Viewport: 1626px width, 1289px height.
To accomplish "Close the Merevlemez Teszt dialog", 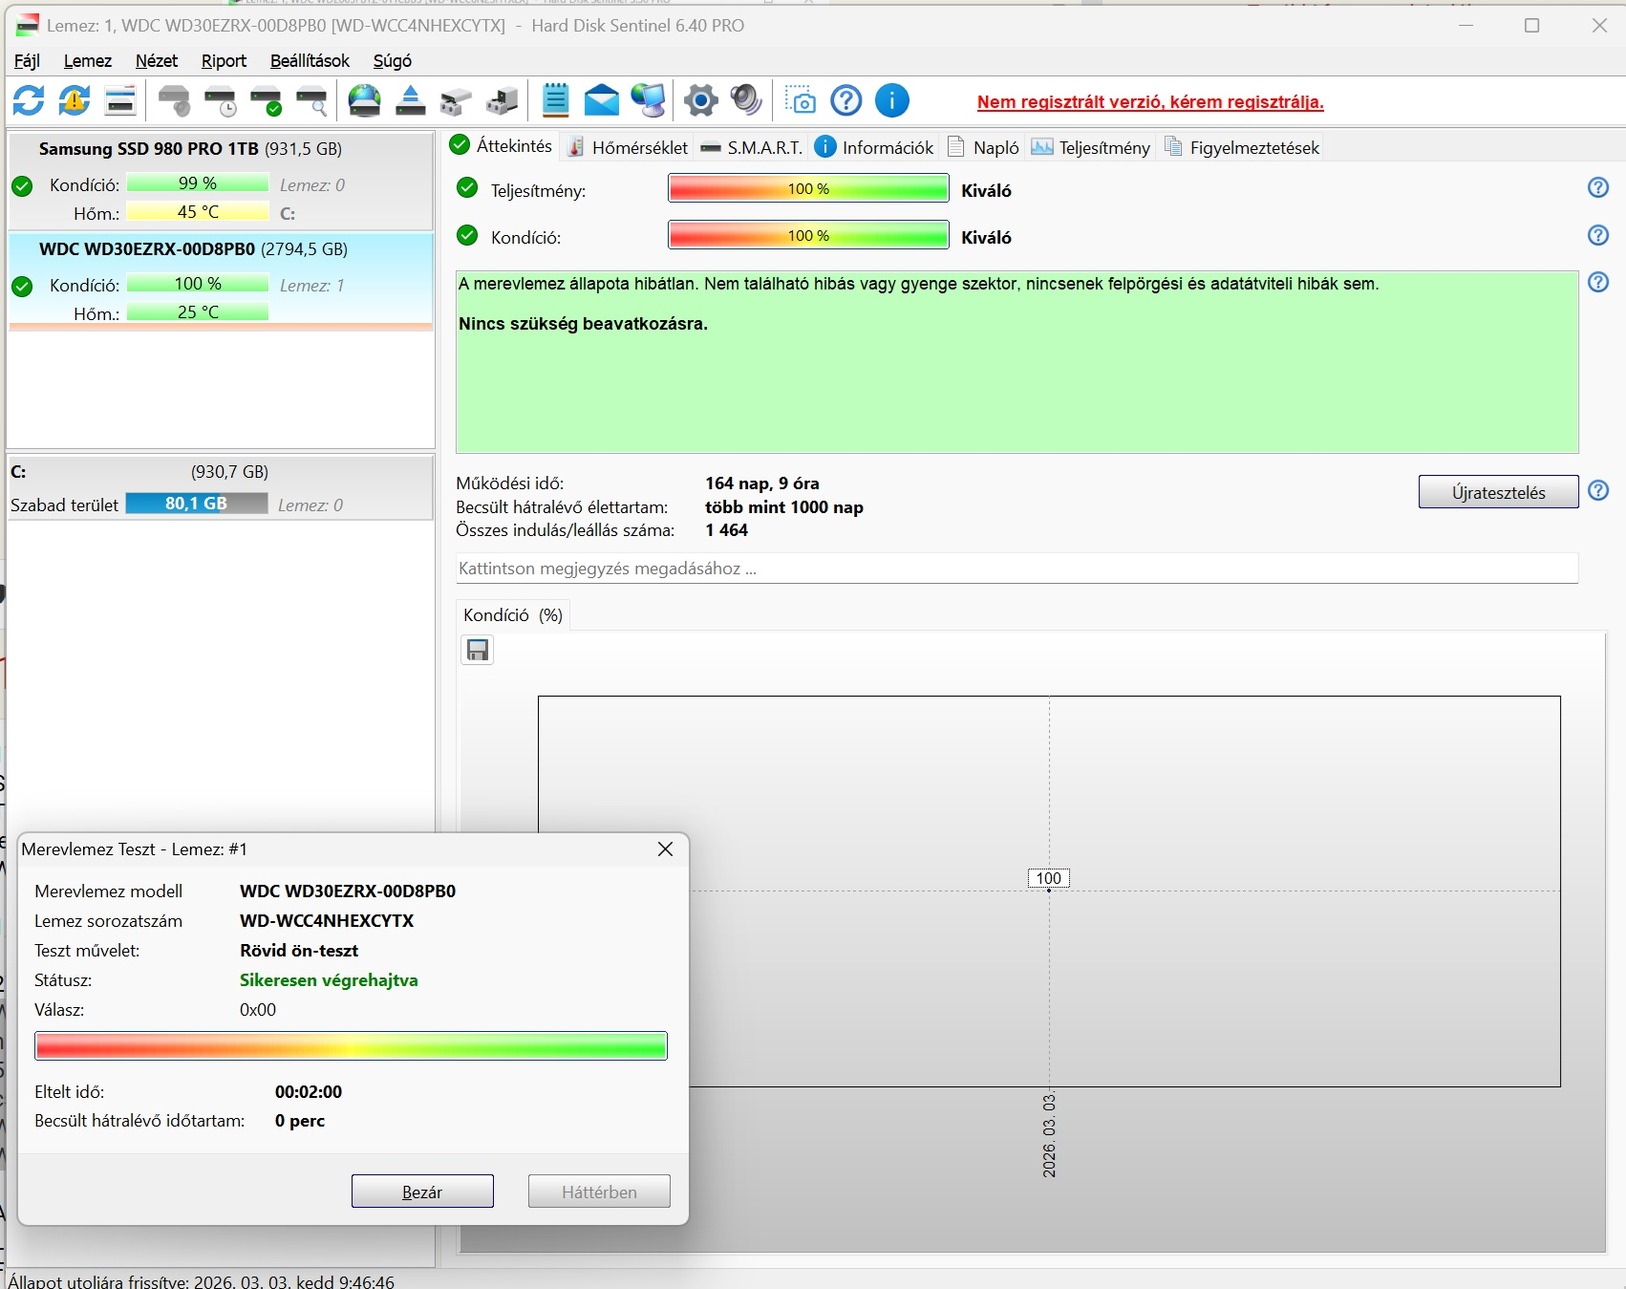I will (x=665, y=849).
